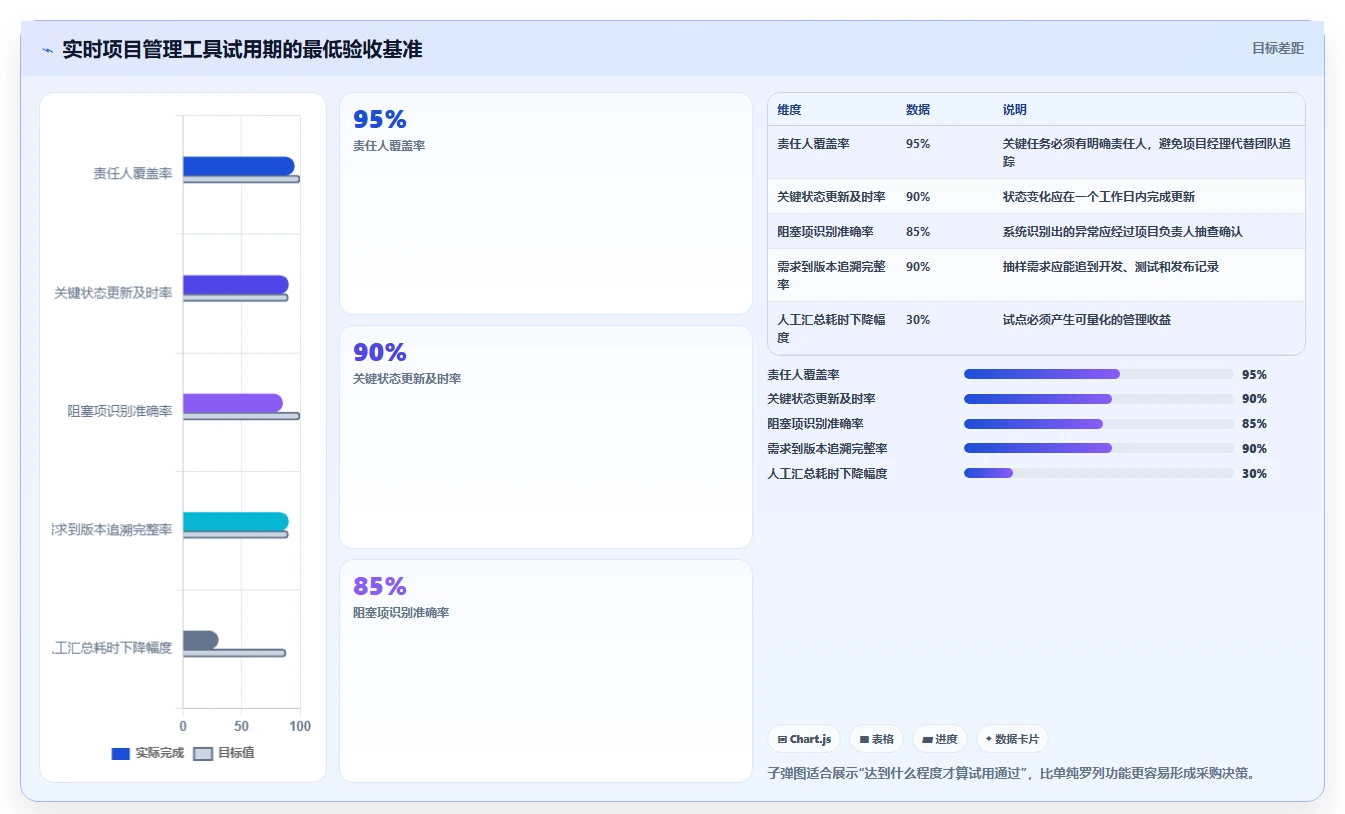Click the 关键状态更新及时率 progress bar
Viewport: 1345px width, 814px height.
(1098, 399)
